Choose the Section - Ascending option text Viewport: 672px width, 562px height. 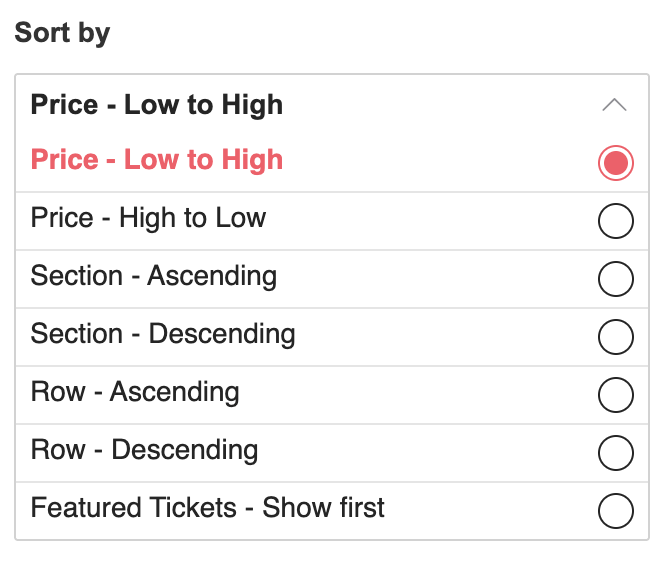[x=154, y=276]
